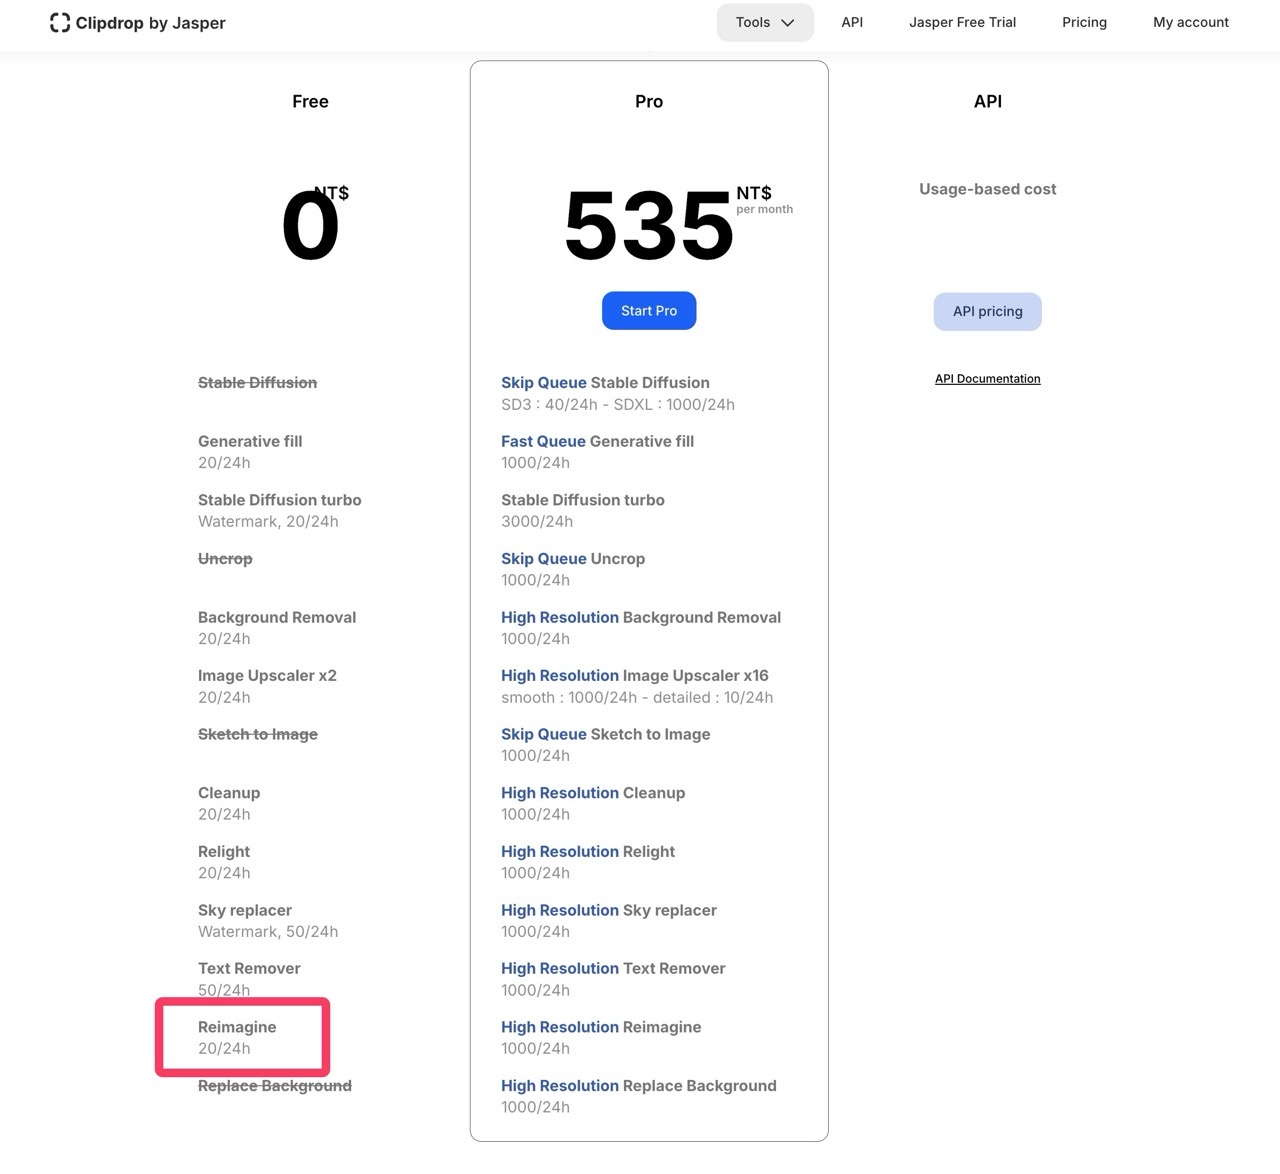The height and width of the screenshot is (1174, 1280).
Task: Open the Tools dropdown menu
Action: tap(765, 22)
